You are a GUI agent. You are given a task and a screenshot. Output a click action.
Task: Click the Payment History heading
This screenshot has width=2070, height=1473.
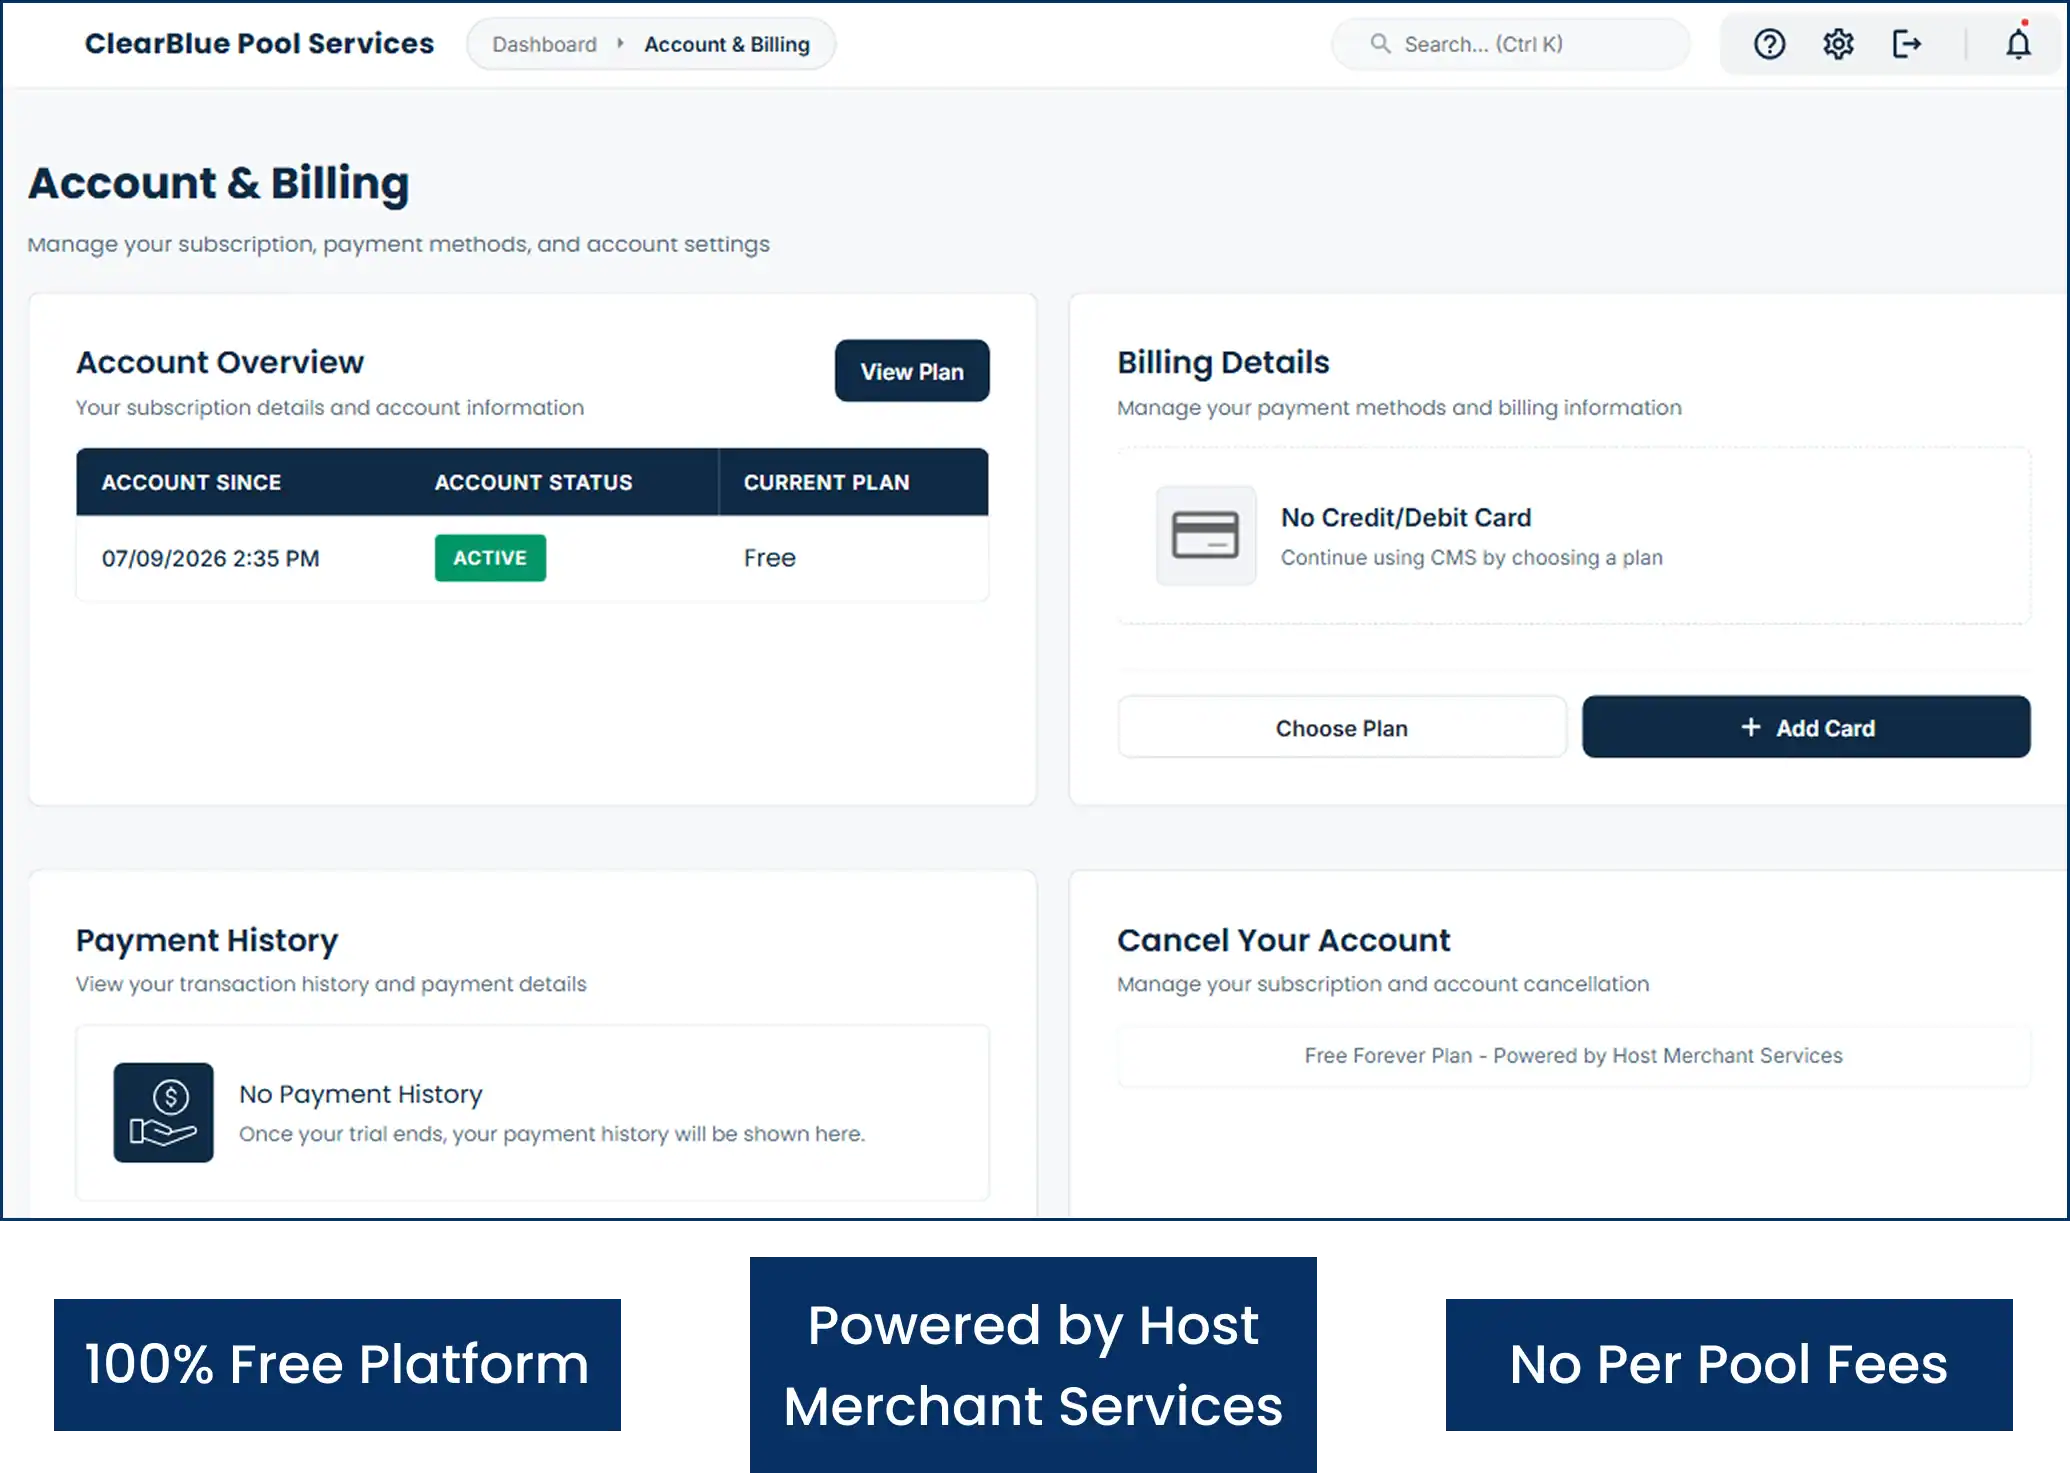point(207,940)
